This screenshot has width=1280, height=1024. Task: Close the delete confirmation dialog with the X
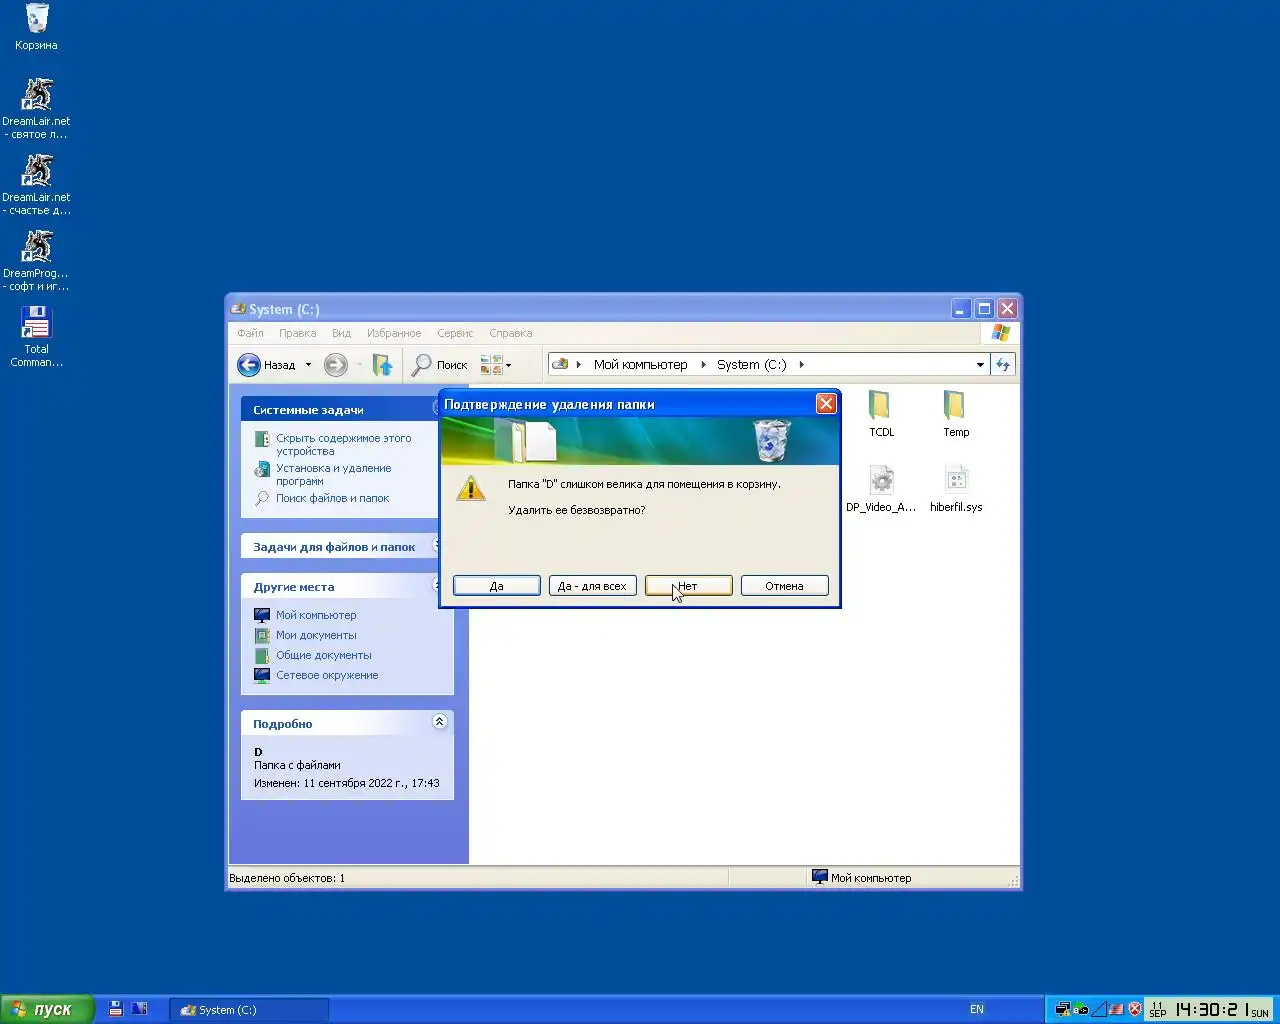point(826,403)
